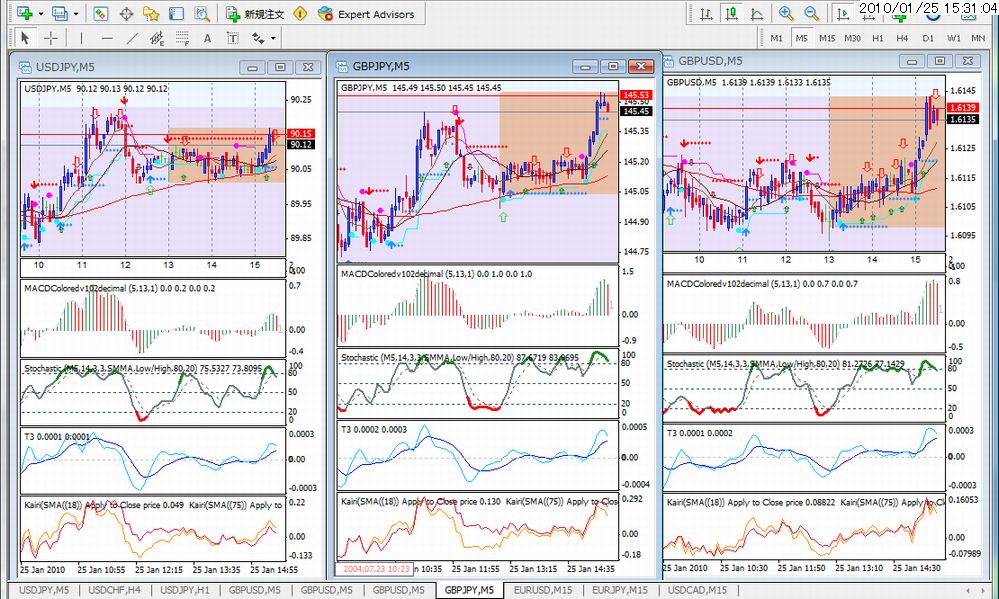Switch chart to Bar Chart mode

[707, 13]
